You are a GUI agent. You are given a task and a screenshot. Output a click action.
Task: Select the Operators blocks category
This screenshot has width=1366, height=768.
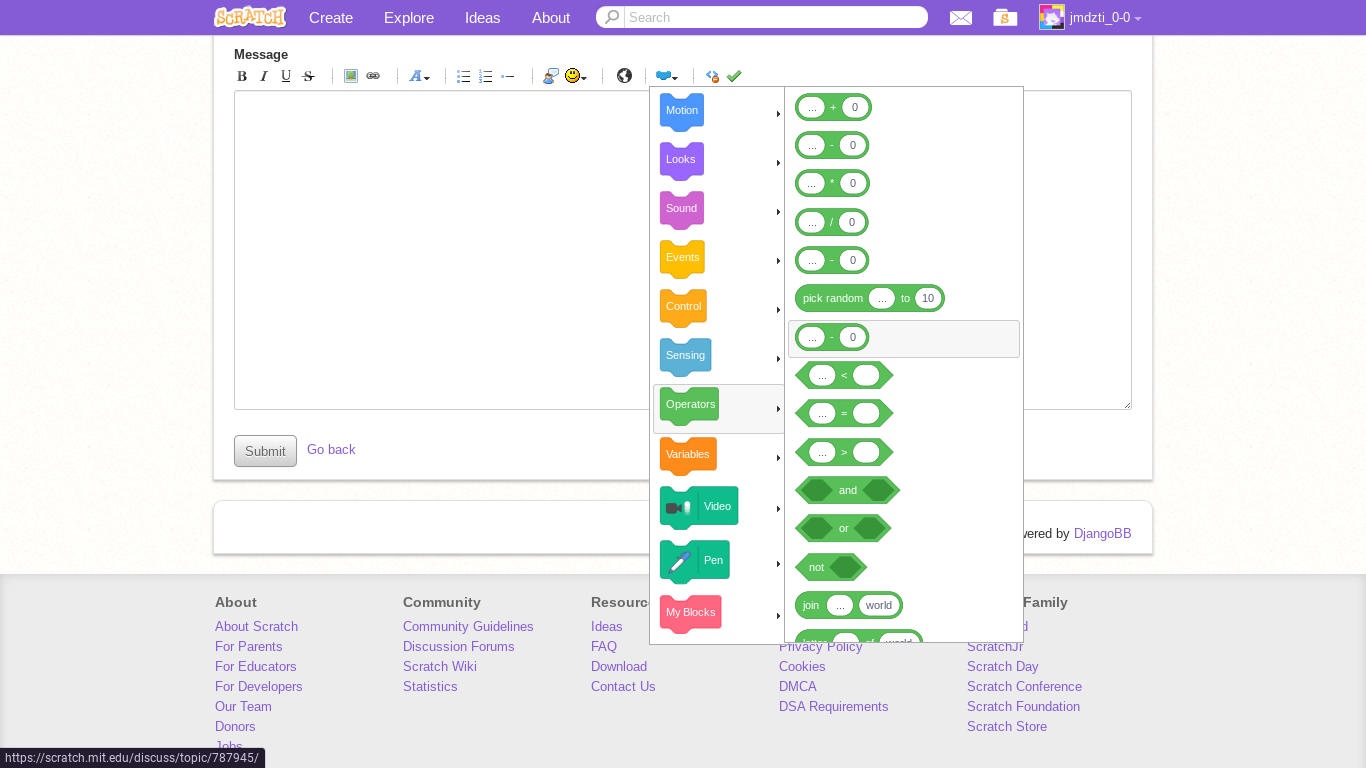(689, 405)
